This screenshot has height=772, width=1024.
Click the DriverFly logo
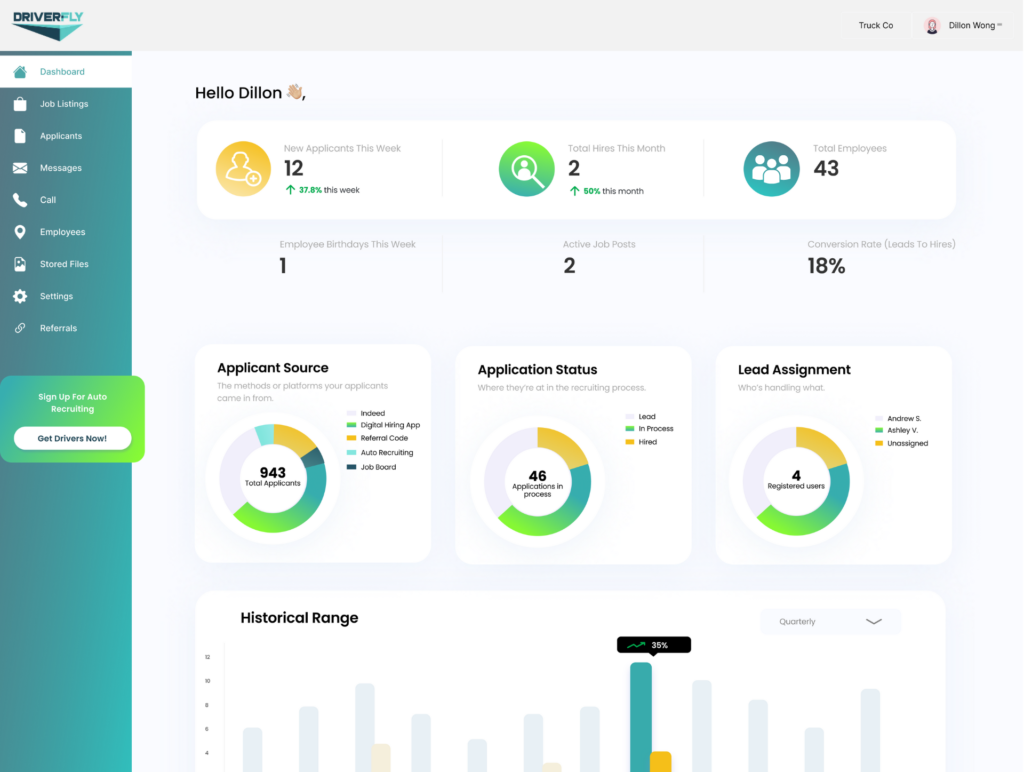click(48, 25)
